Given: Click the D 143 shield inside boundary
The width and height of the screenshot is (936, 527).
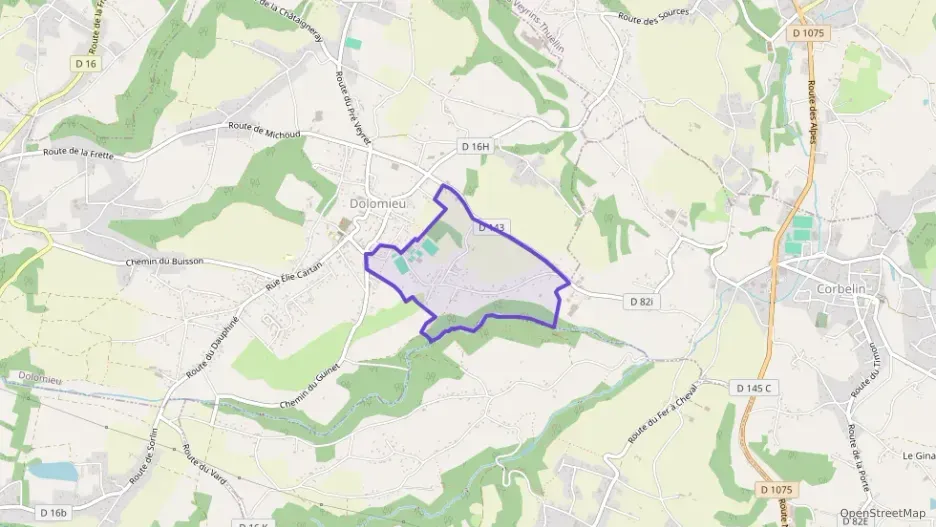Looking at the screenshot, I should pyautogui.click(x=492, y=228).
